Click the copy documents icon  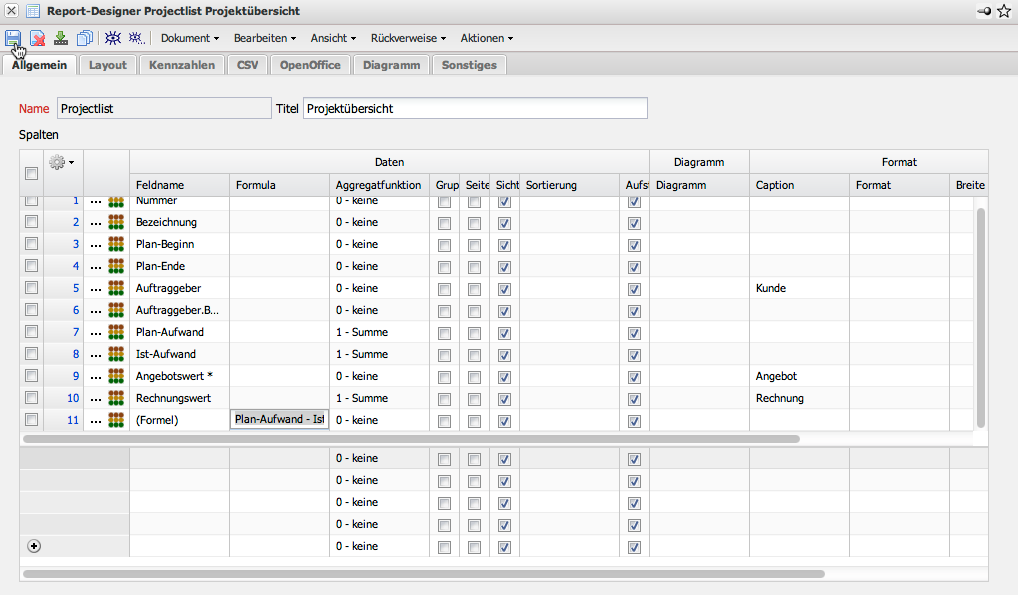[x=85, y=38]
